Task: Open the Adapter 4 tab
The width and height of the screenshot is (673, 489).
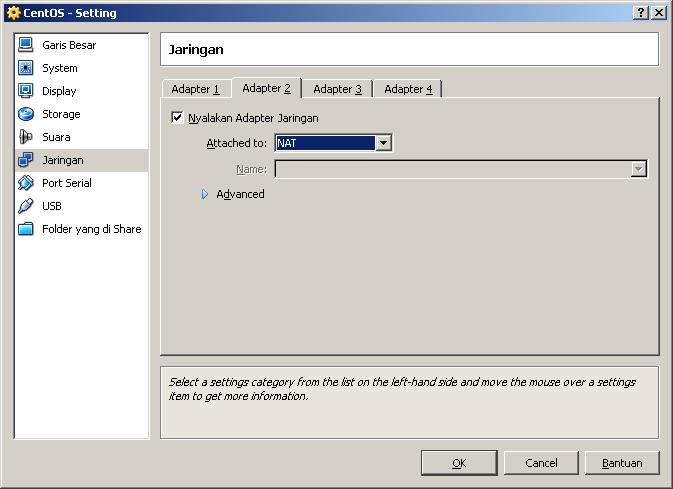Action: click(x=408, y=89)
